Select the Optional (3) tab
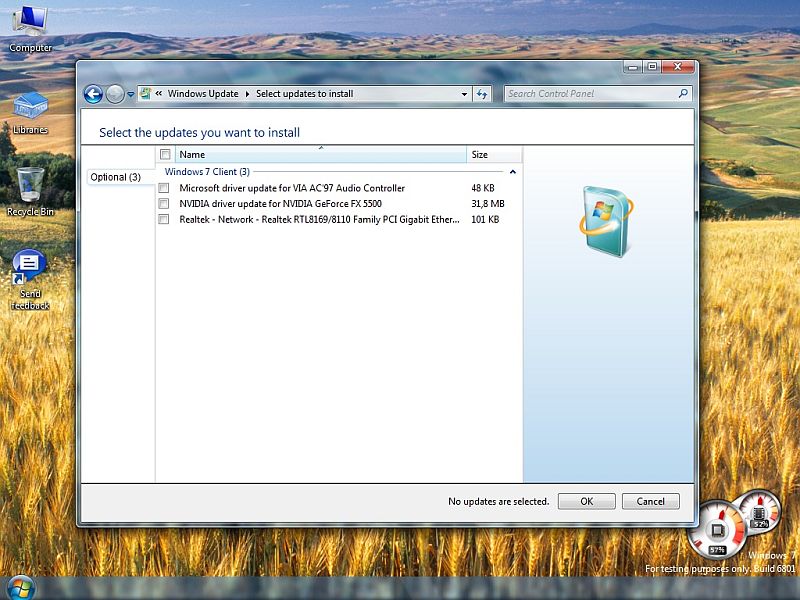The image size is (800, 600). (121, 177)
